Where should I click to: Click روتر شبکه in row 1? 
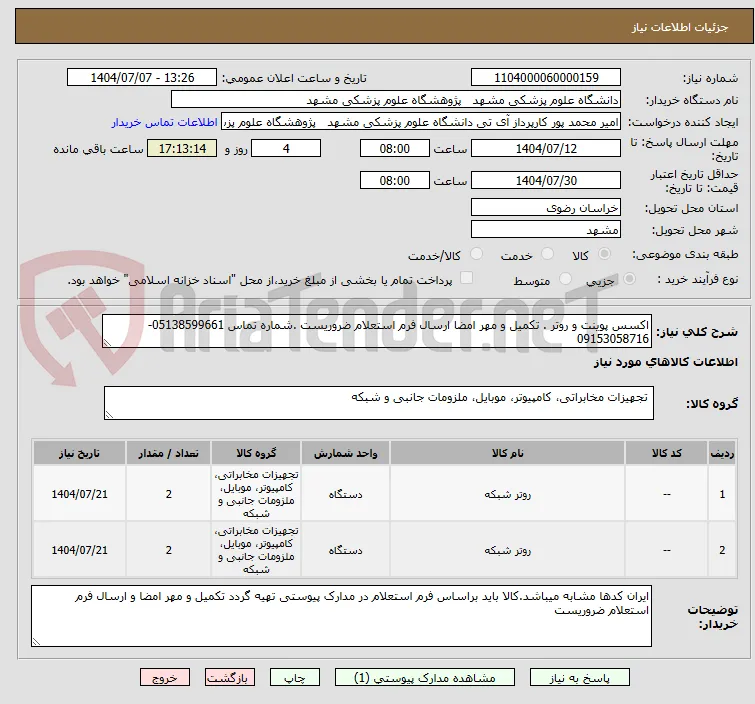[508, 494]
